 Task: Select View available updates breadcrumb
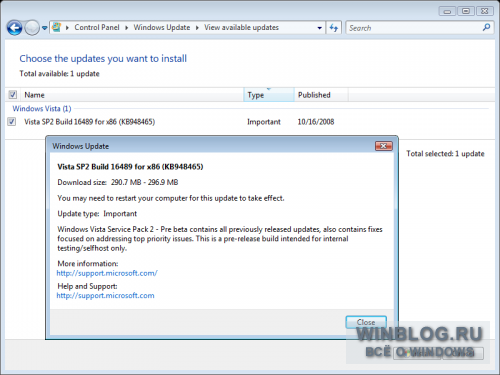tap(241, 27)
